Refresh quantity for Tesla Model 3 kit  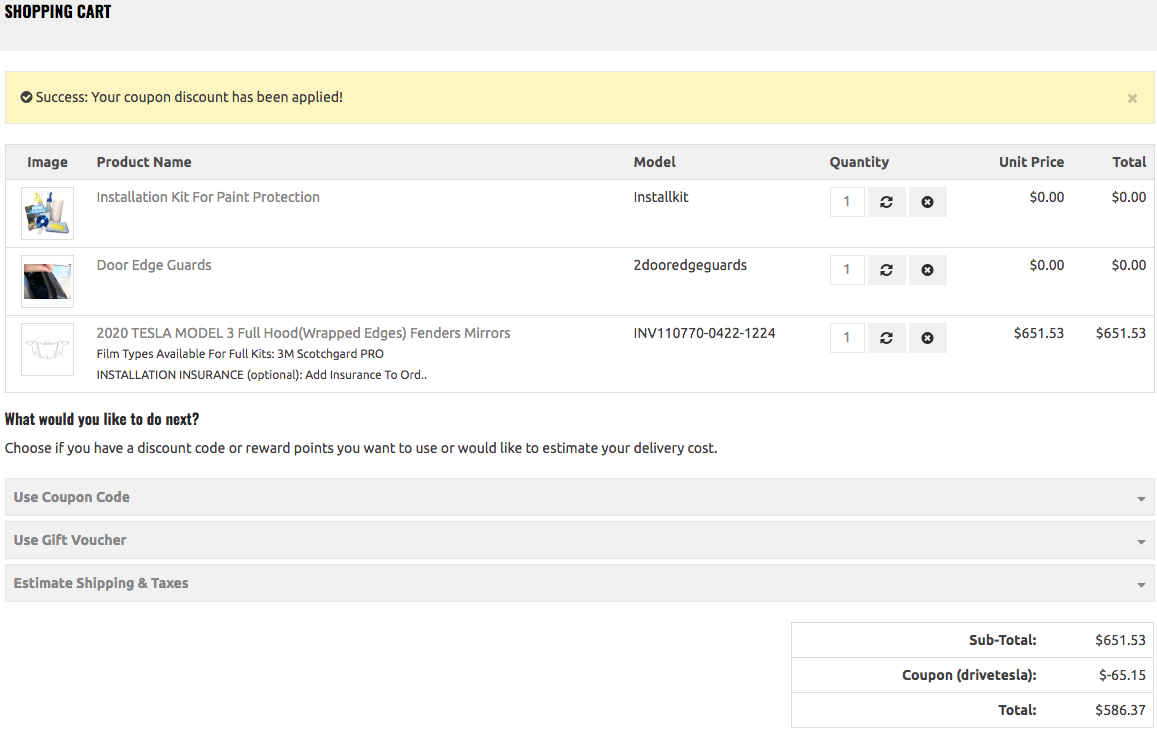point(886,338)
